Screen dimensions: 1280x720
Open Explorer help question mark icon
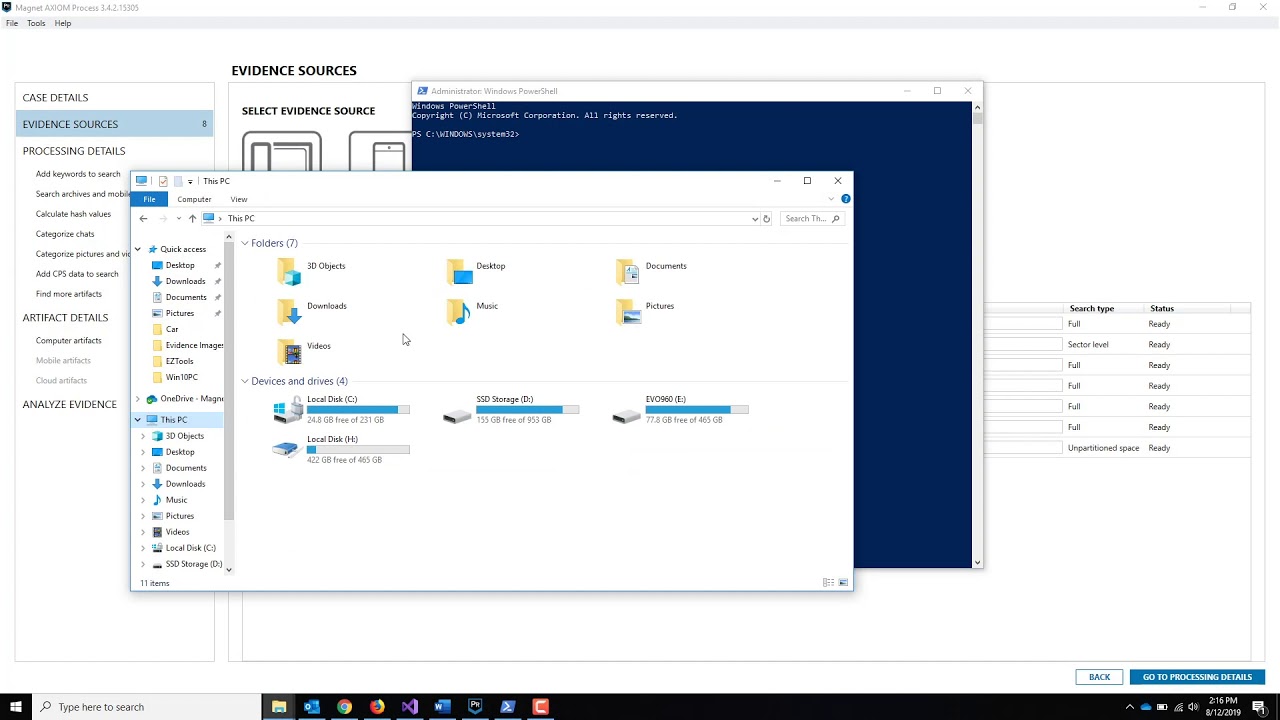click(845, 199)
